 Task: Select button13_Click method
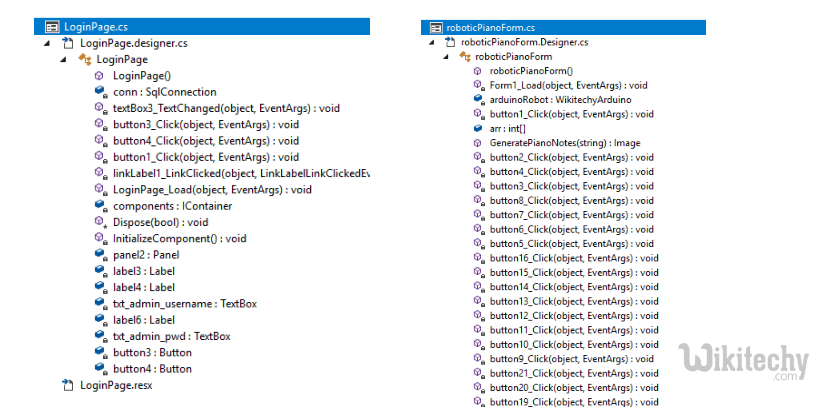(574, 301)
